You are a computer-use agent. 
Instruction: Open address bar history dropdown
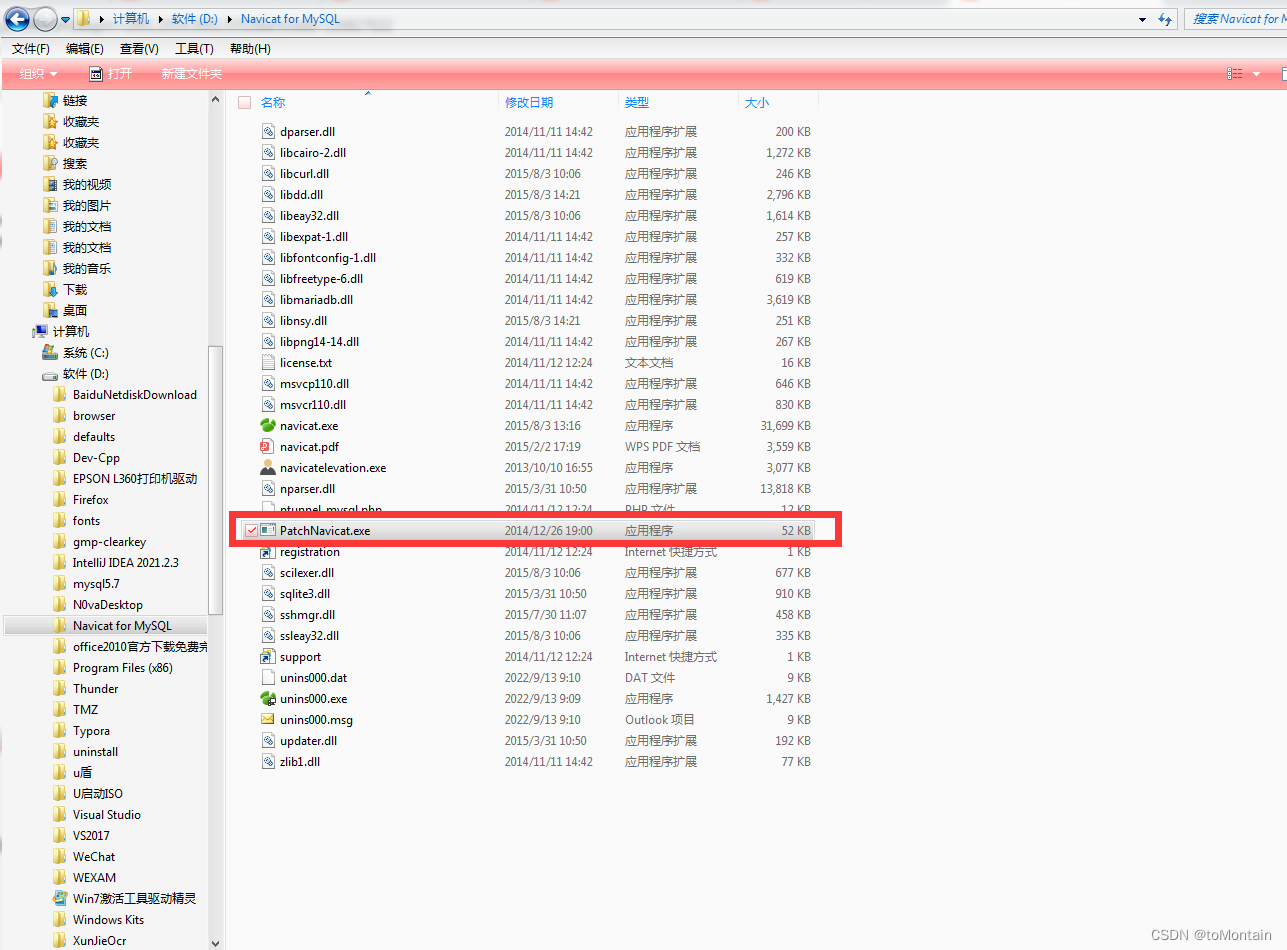coord(1142,19)
